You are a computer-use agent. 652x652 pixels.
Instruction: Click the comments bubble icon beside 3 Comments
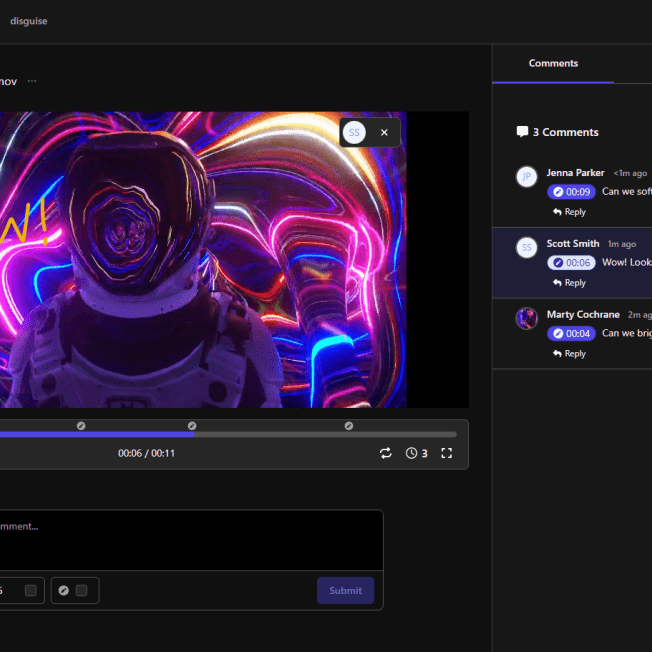click(522, 132)
